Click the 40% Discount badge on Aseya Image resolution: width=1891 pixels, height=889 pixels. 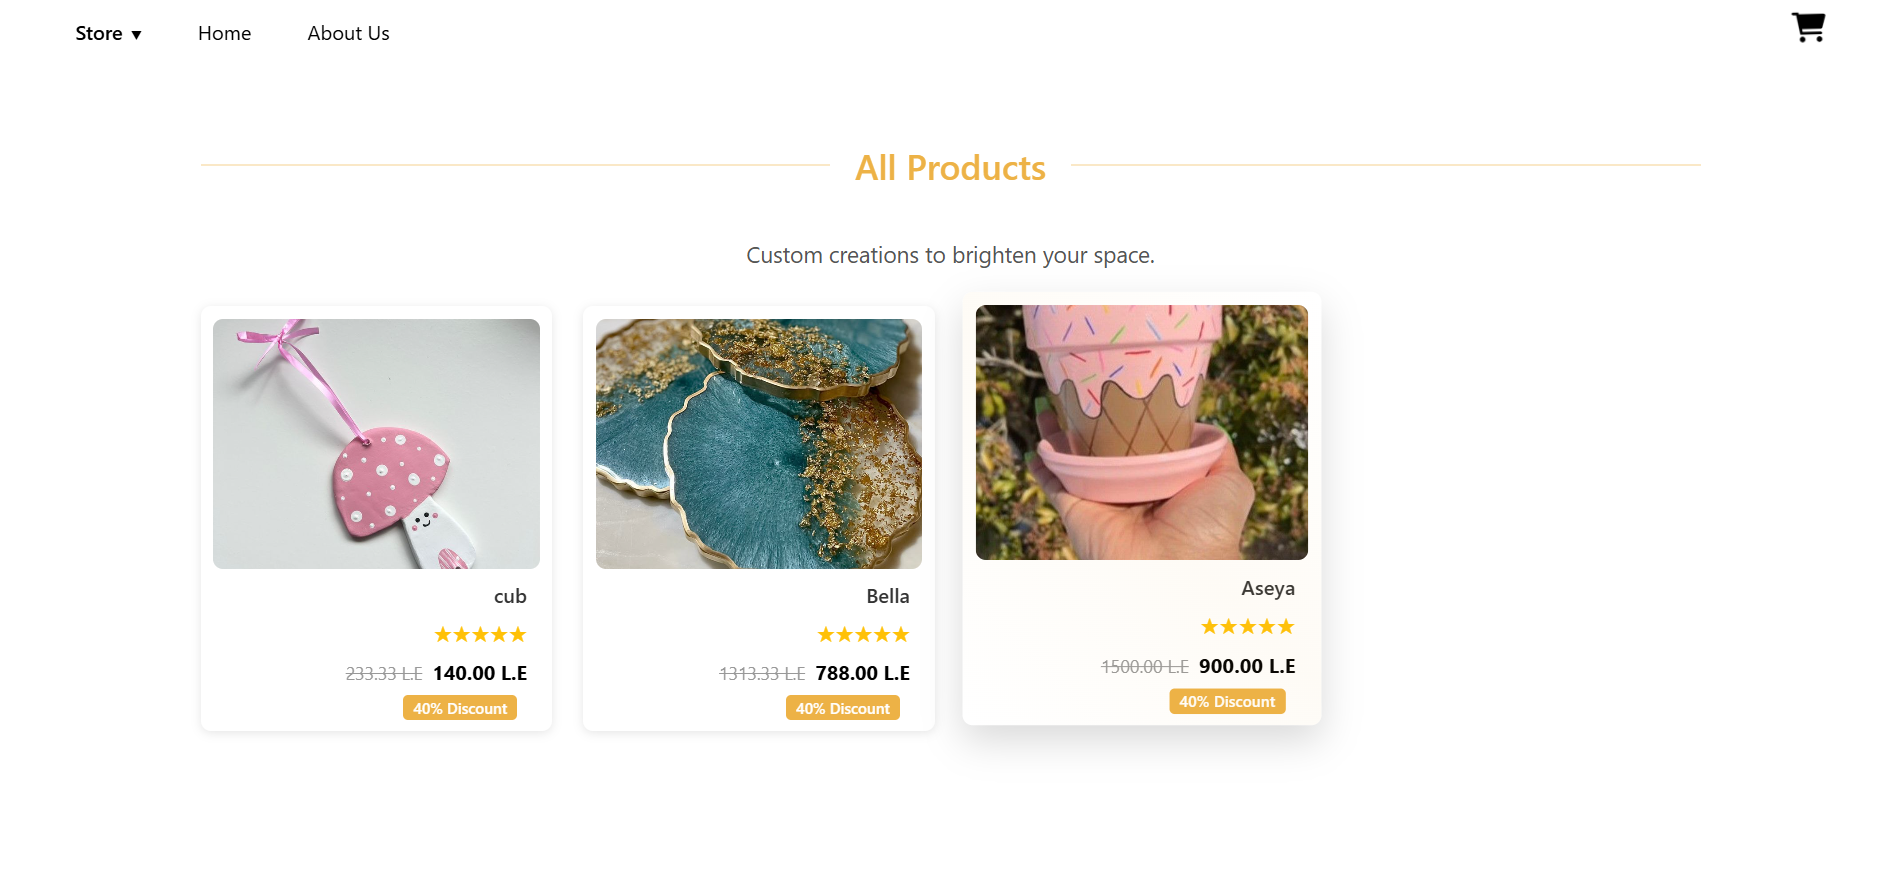(x=1227, y=701)
